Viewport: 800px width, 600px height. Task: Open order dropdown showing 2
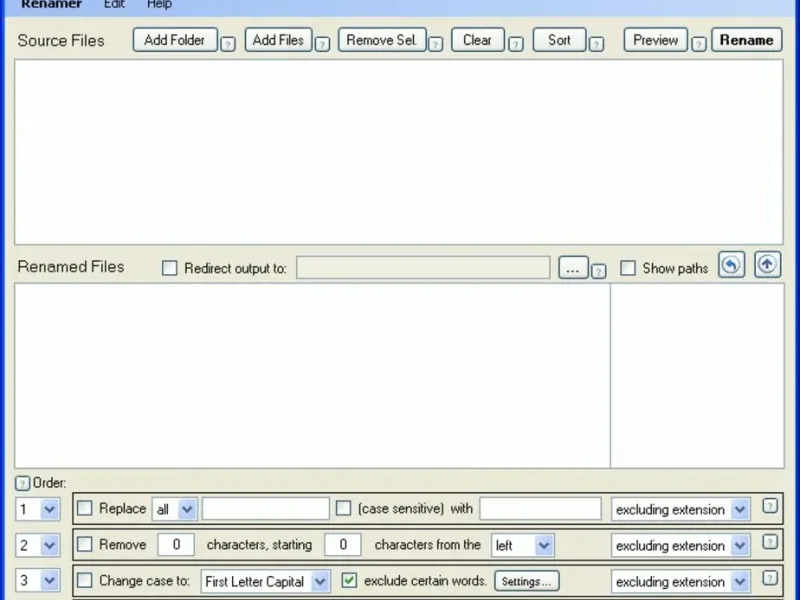(x=38, y=545)
